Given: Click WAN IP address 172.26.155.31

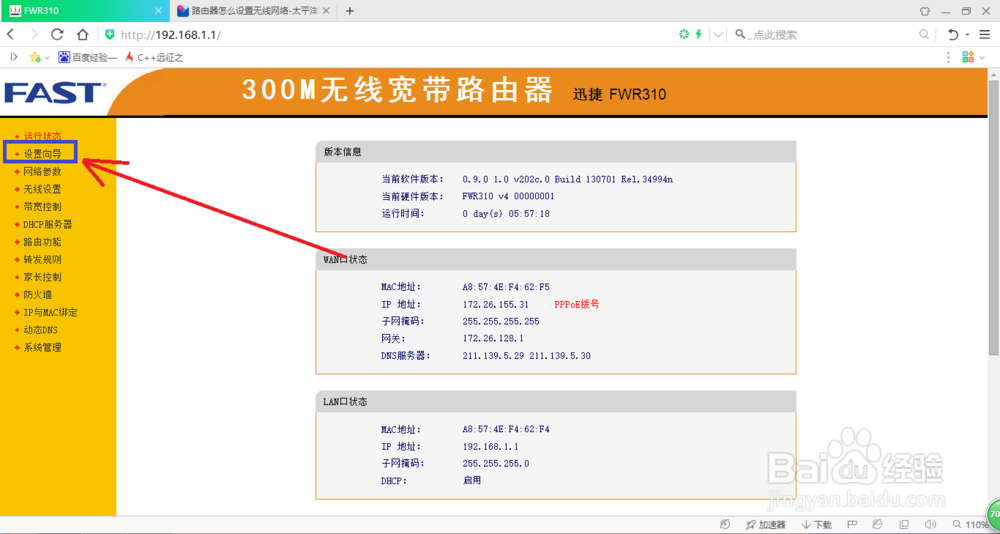Looking at the screenshot, I should 496,304.
